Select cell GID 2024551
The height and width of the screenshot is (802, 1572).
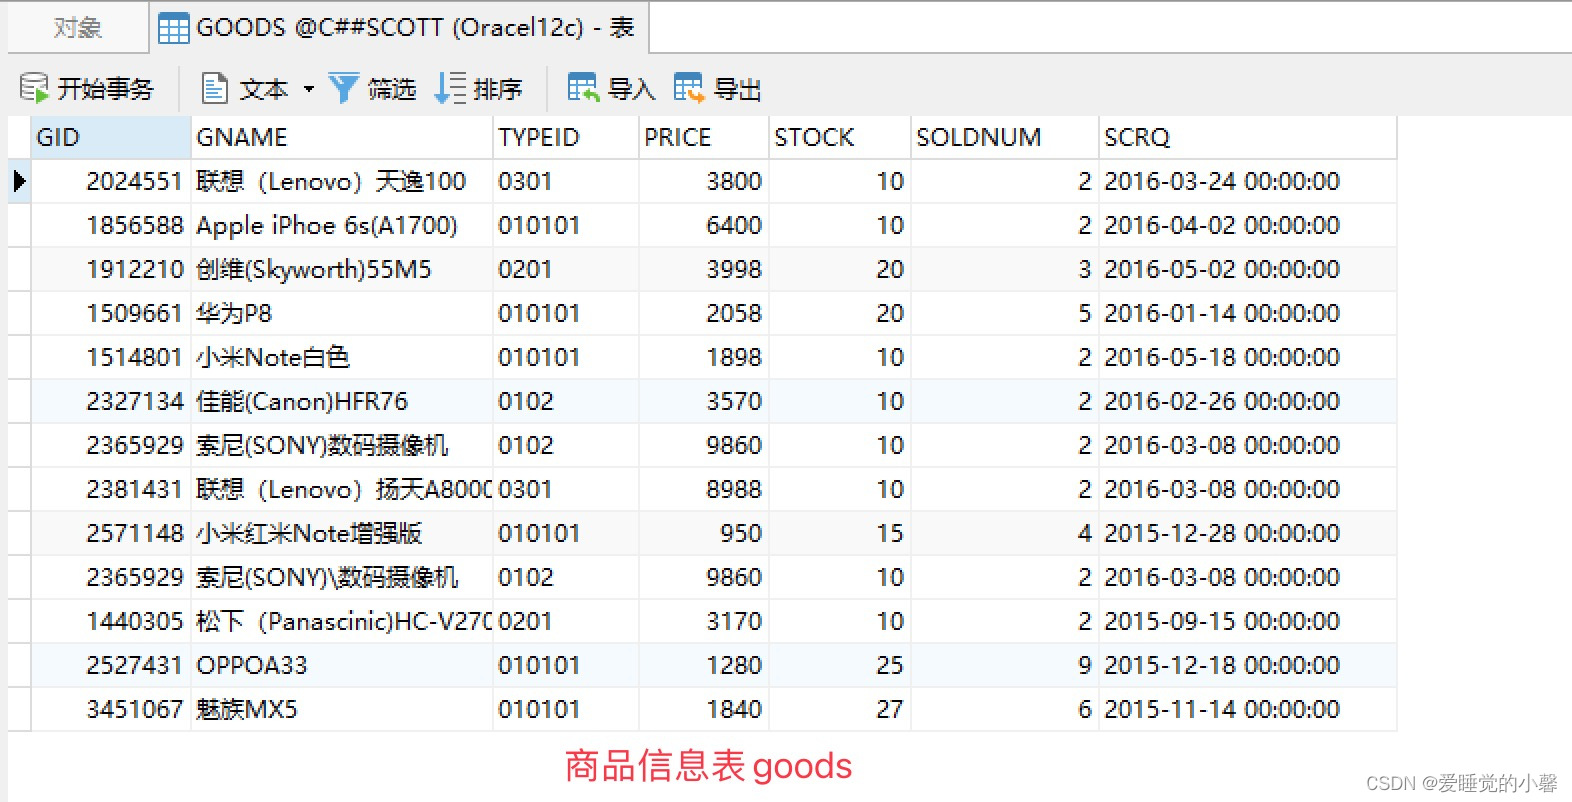click(x=111, y=181)
